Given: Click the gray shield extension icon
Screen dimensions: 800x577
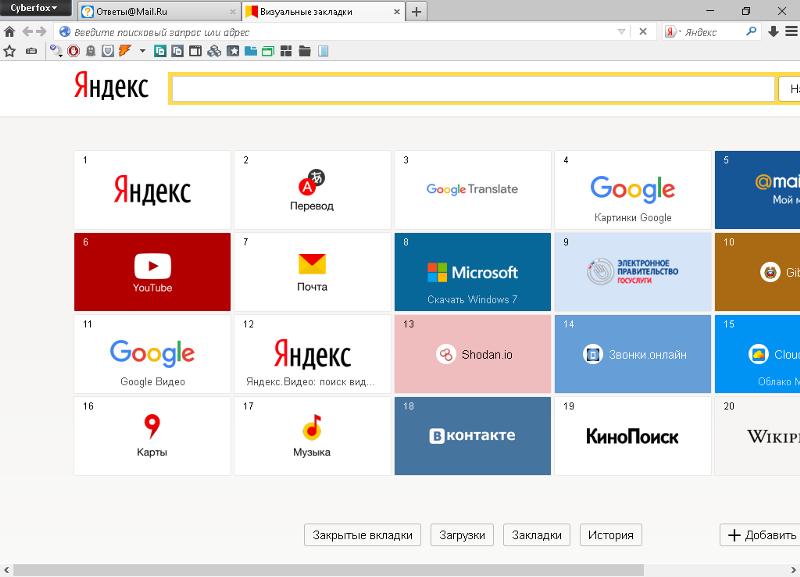Looking at the screenshot, I should click(108, 51).
